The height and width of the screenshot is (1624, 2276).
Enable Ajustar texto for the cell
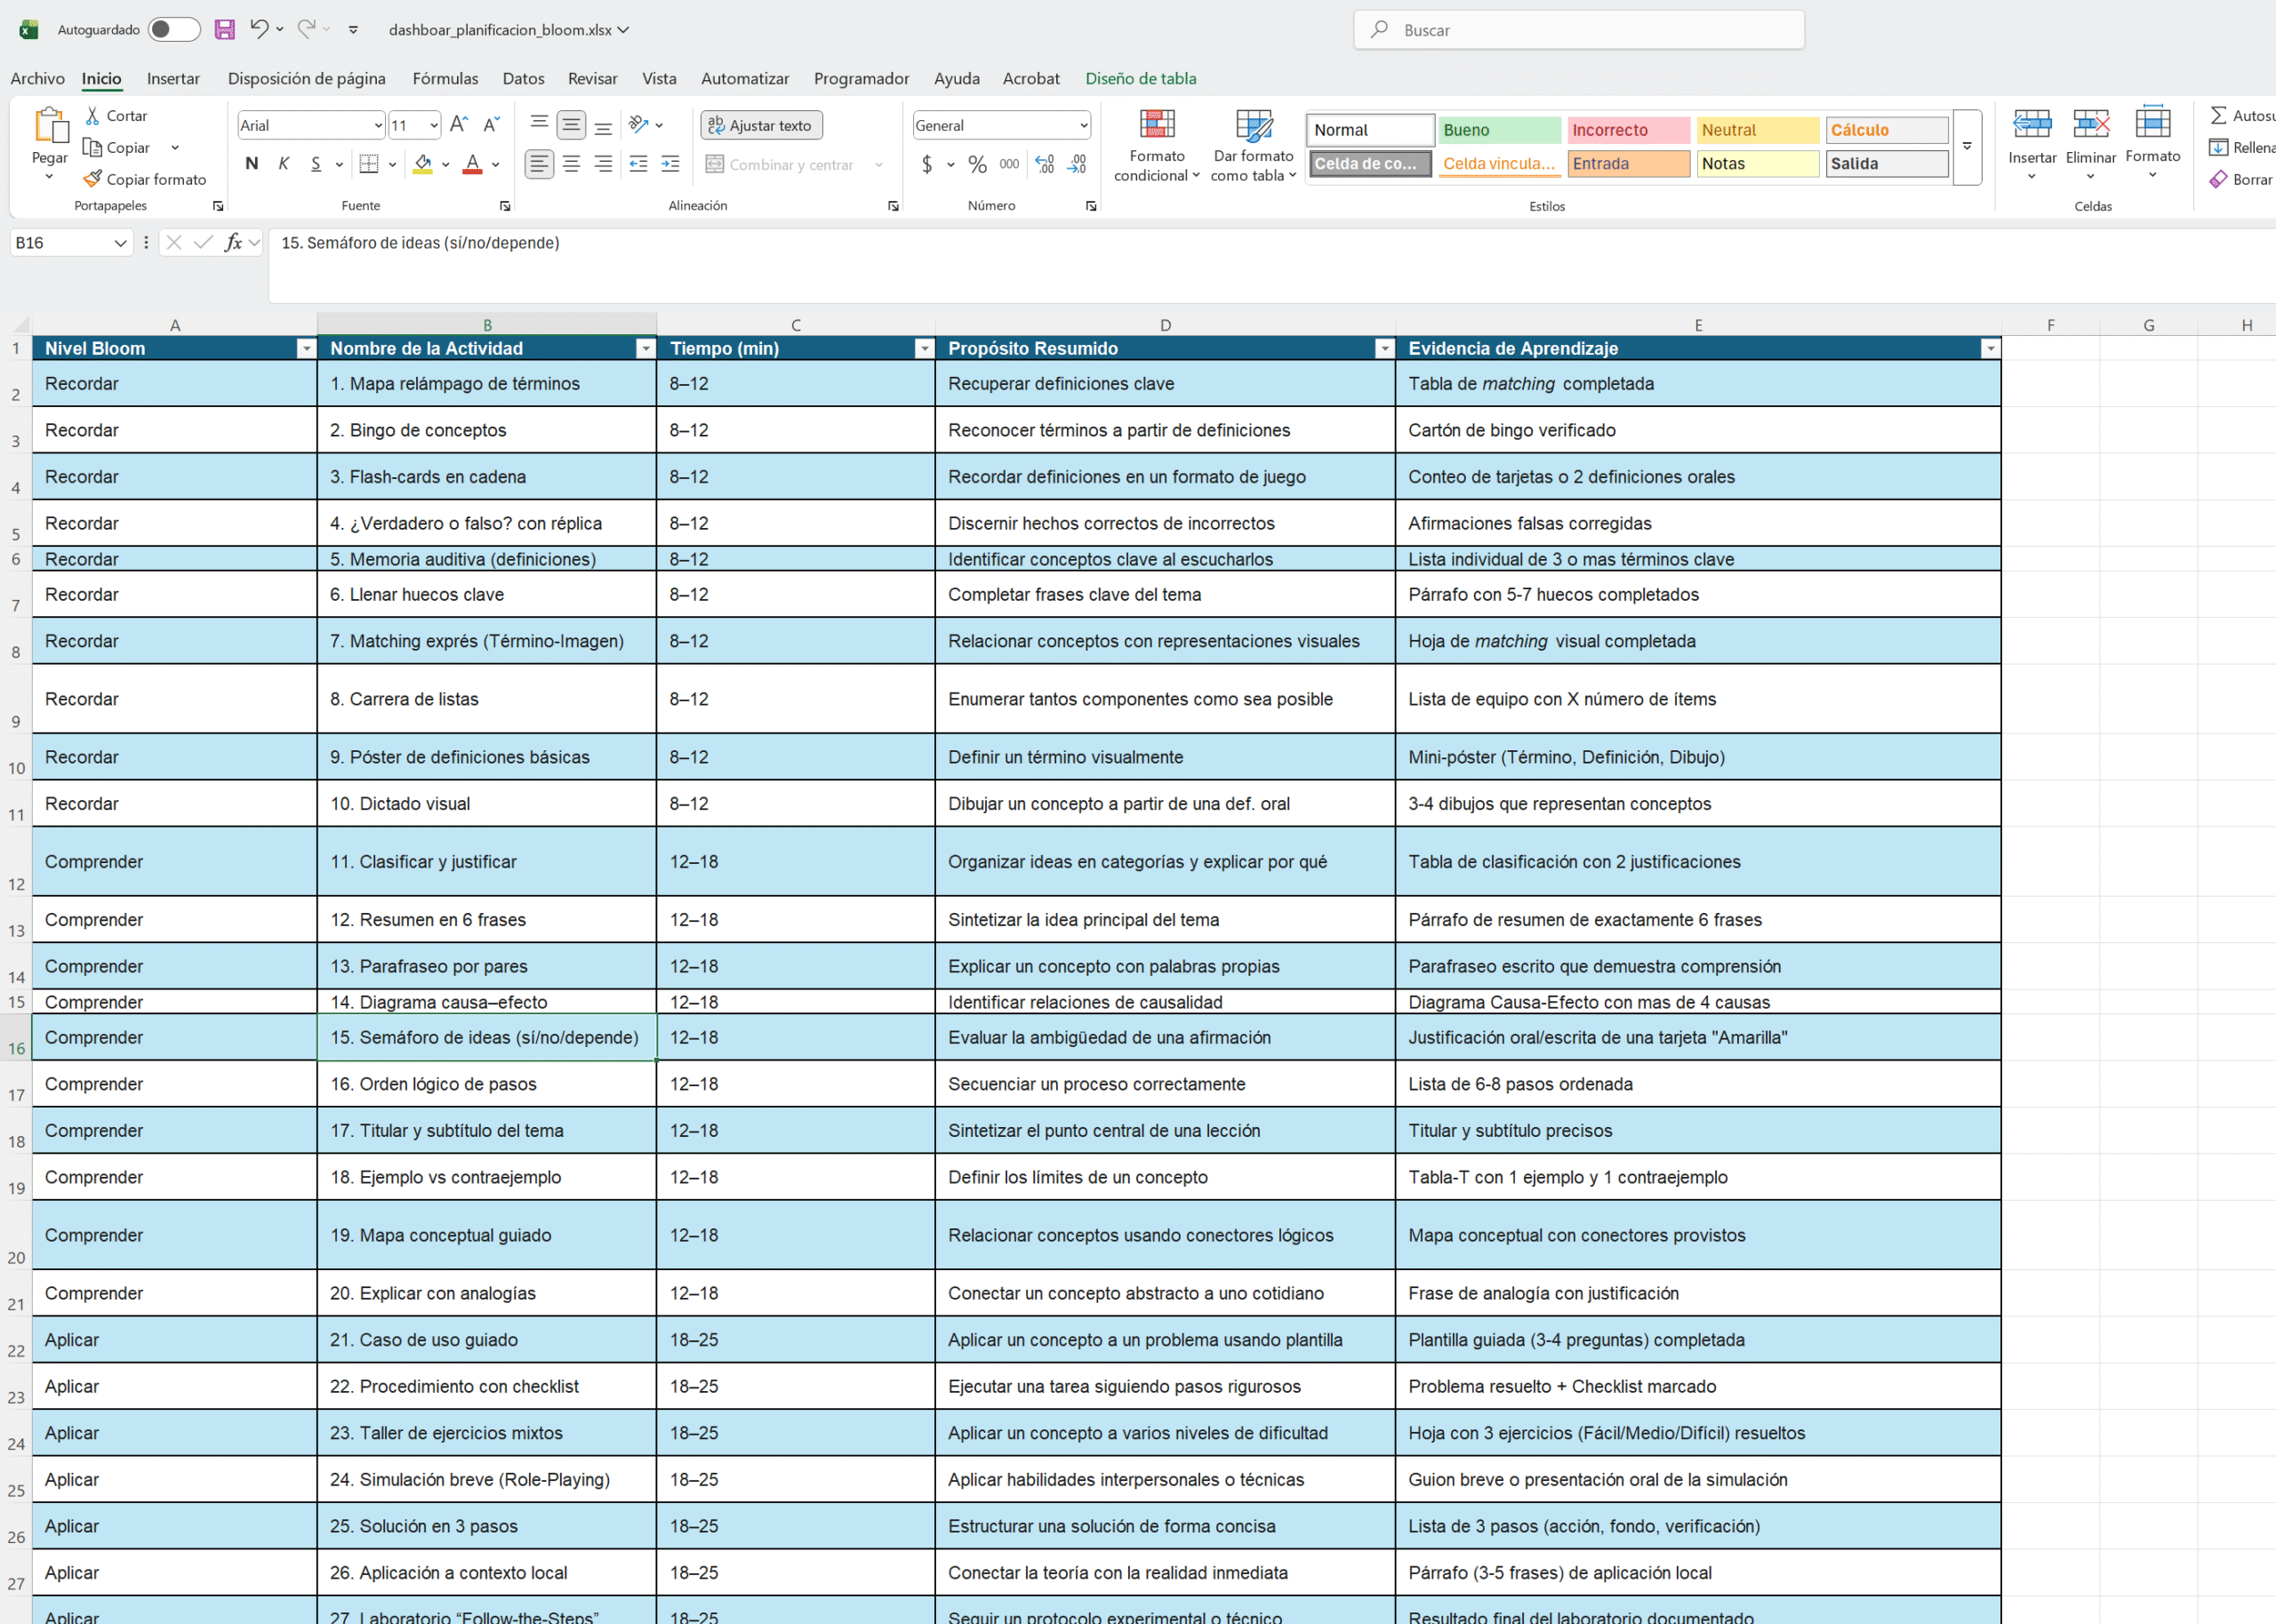coord(761,124)
